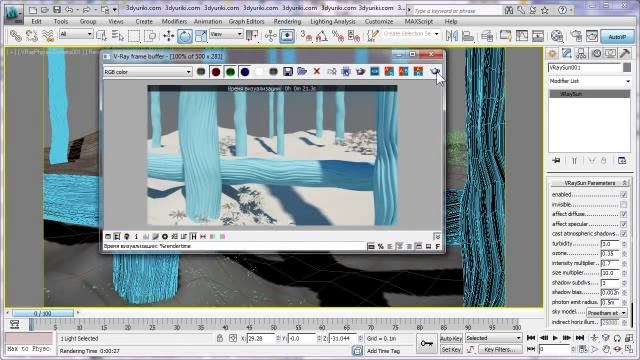Open the Selected key filter dropdown
This screenshot has width=640, height=360.
click(x=493, y=338)
